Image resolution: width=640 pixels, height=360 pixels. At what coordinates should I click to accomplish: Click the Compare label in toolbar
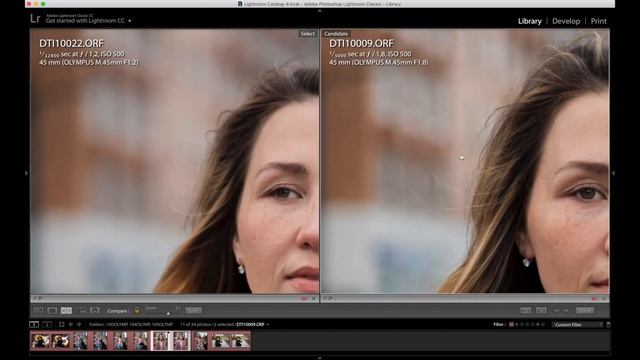(x=118, y=311)
